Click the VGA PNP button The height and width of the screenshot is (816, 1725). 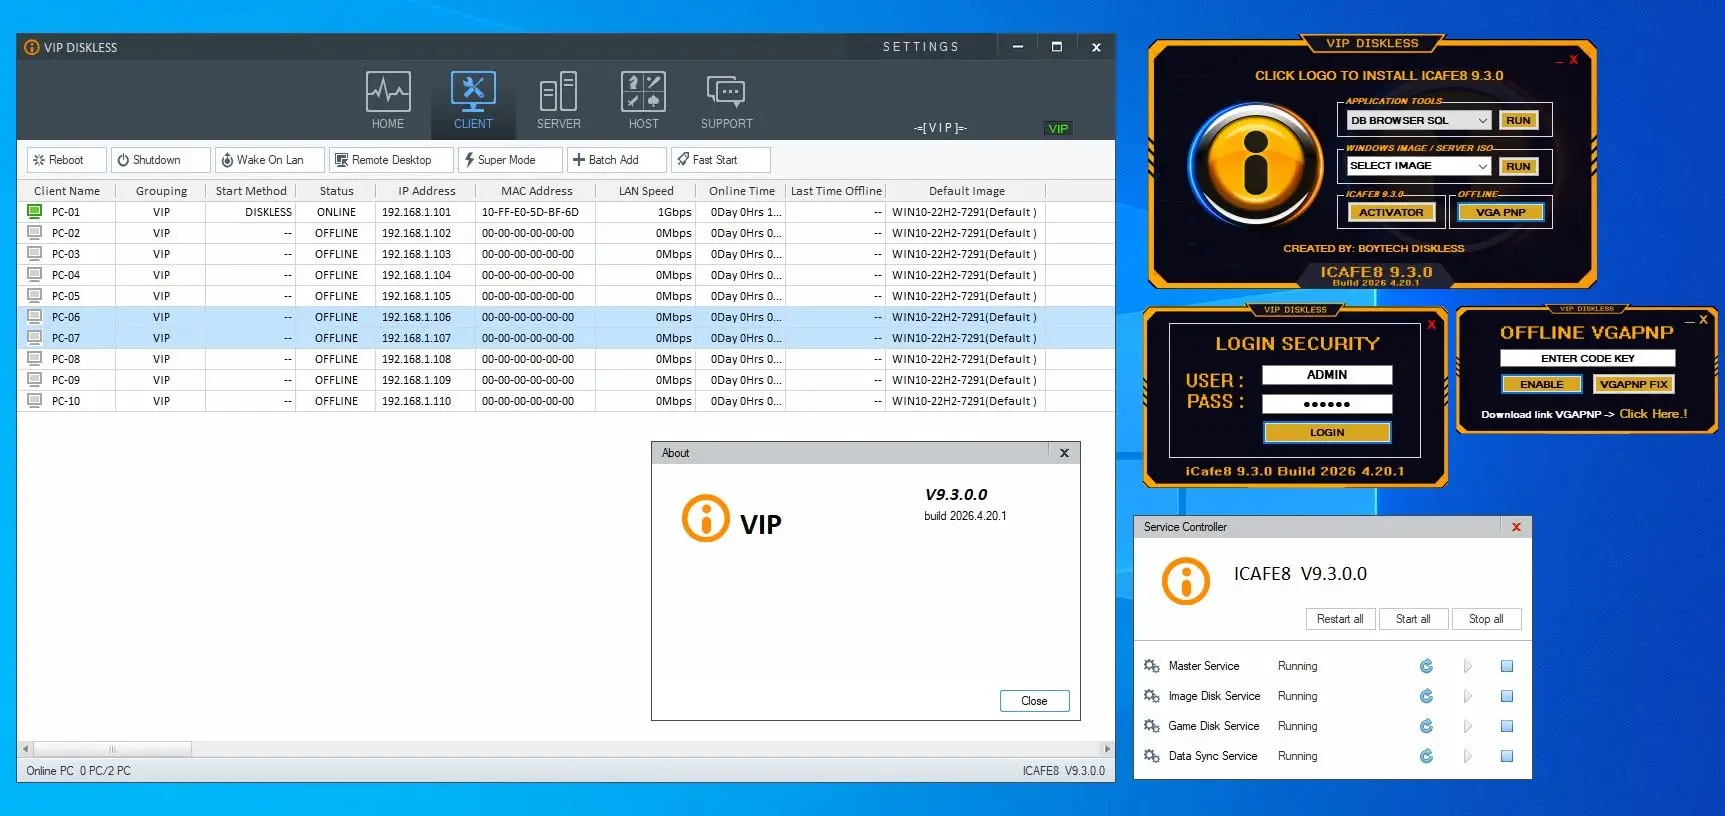(x=1501, y=212)
